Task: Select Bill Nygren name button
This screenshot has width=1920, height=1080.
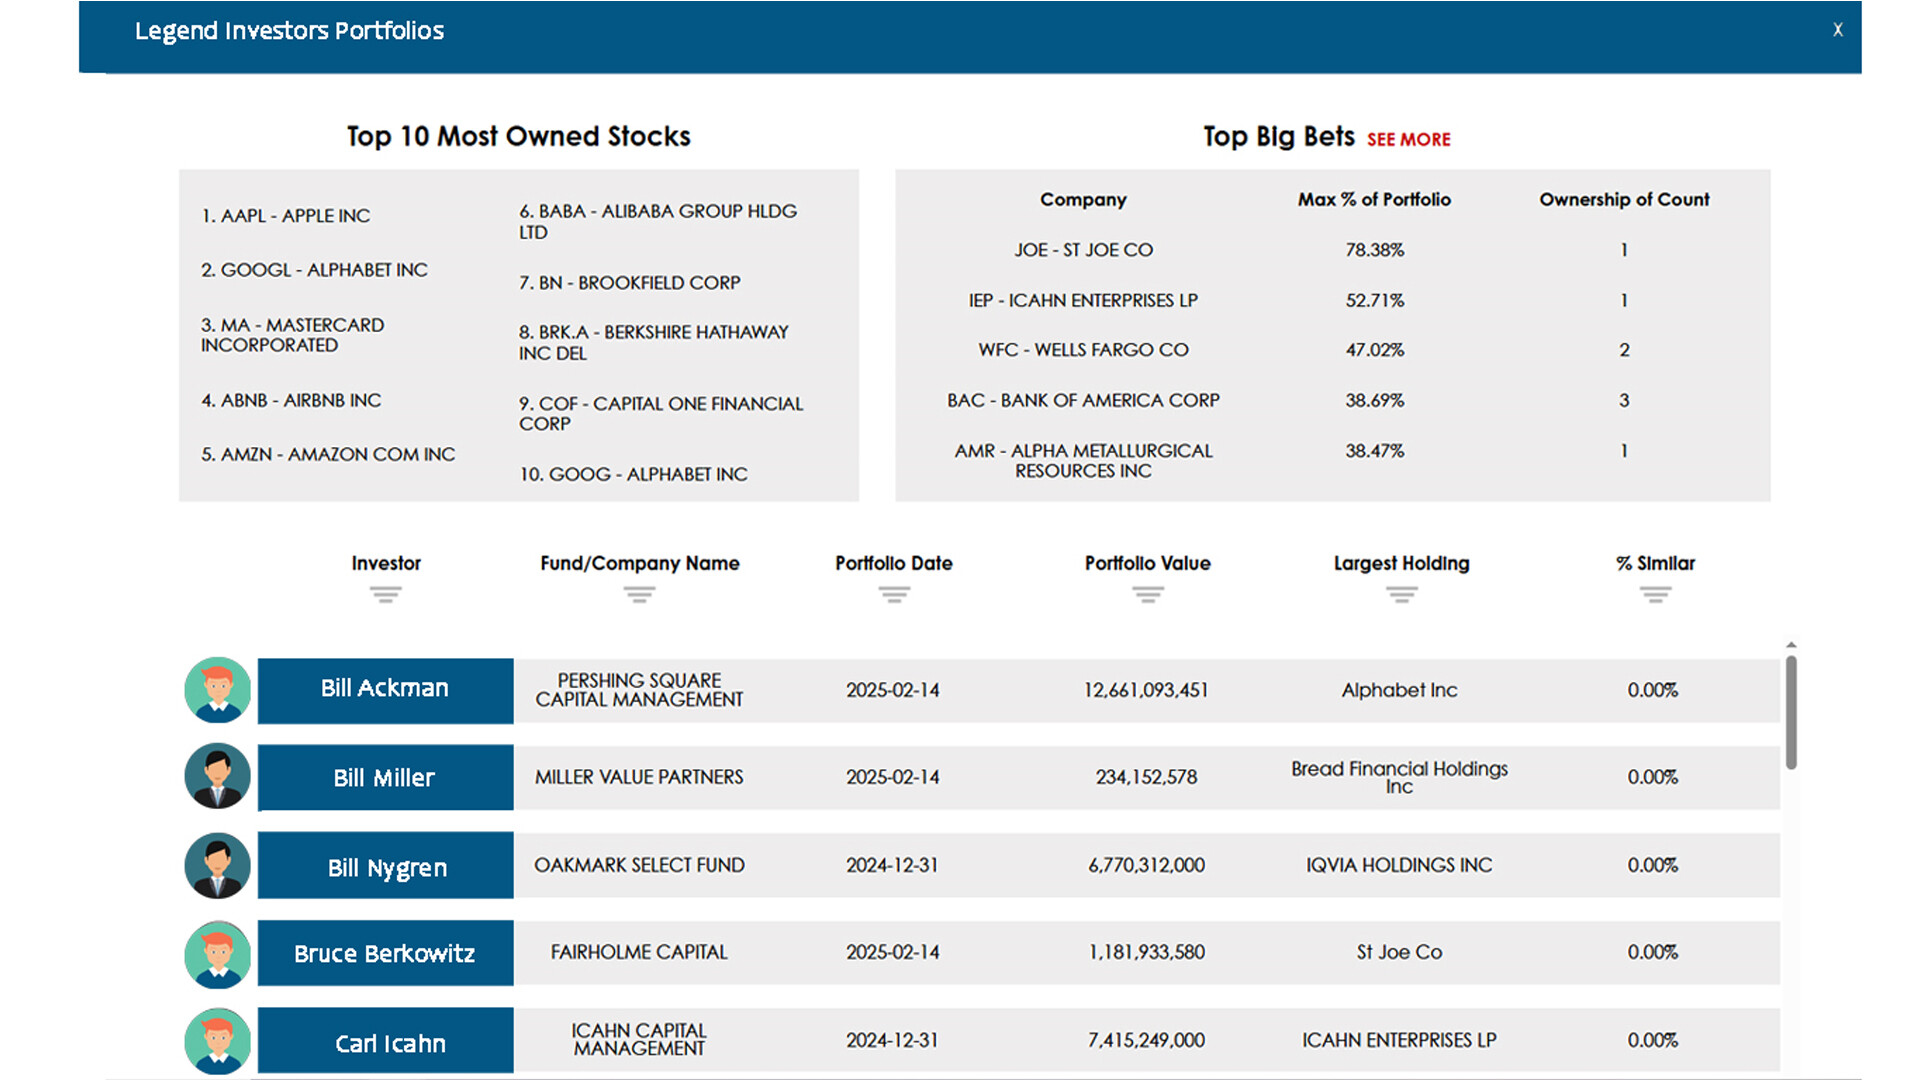Action: 385,866
